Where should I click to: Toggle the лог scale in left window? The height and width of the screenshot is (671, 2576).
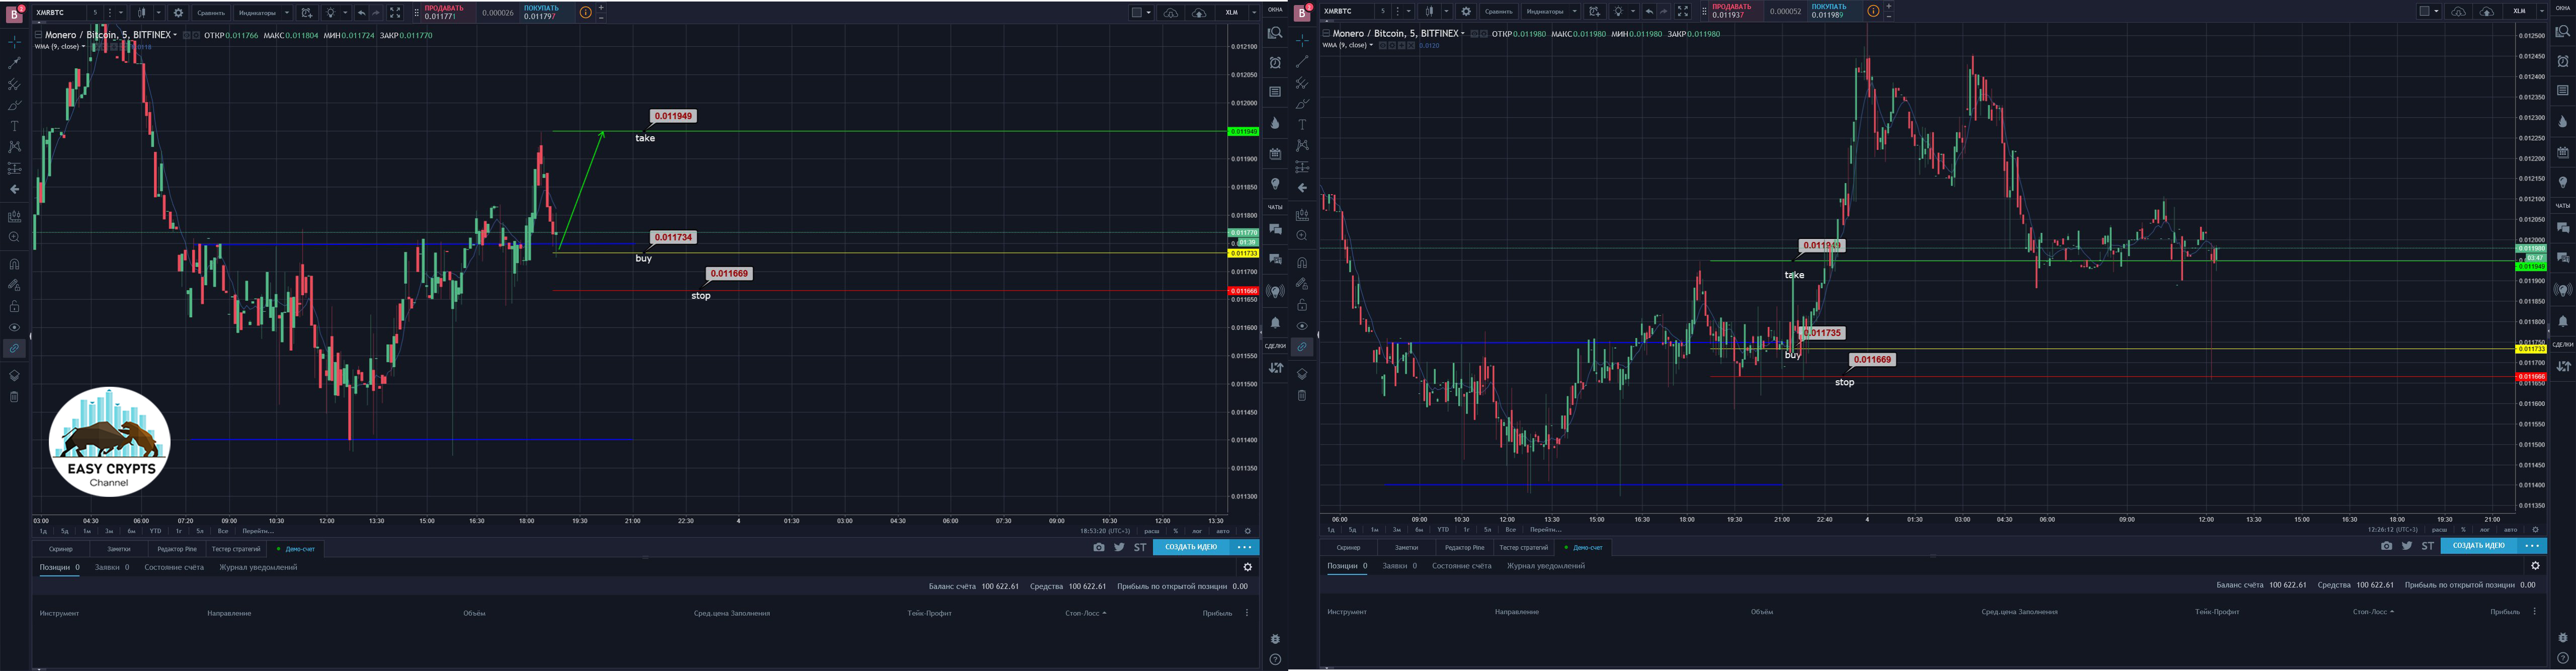[x=1197, y=531]
